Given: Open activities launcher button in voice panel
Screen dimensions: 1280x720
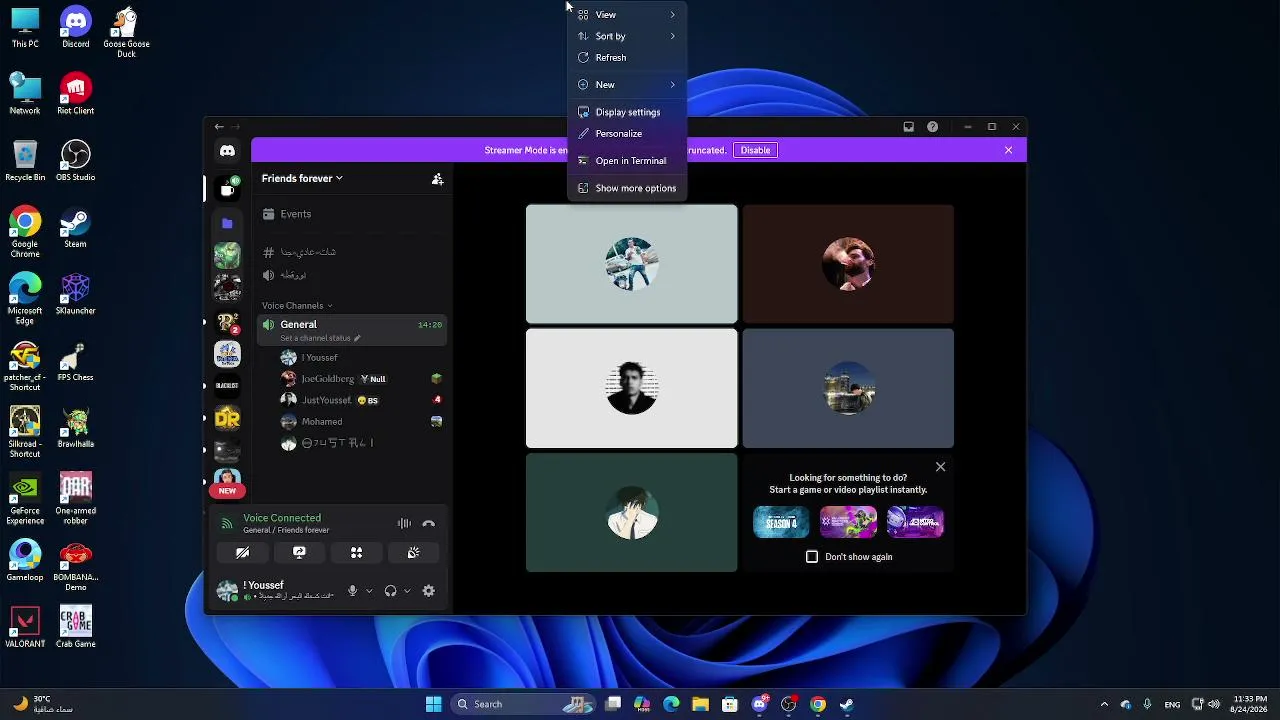Looking at the screenshot, I should click(356, 553).
